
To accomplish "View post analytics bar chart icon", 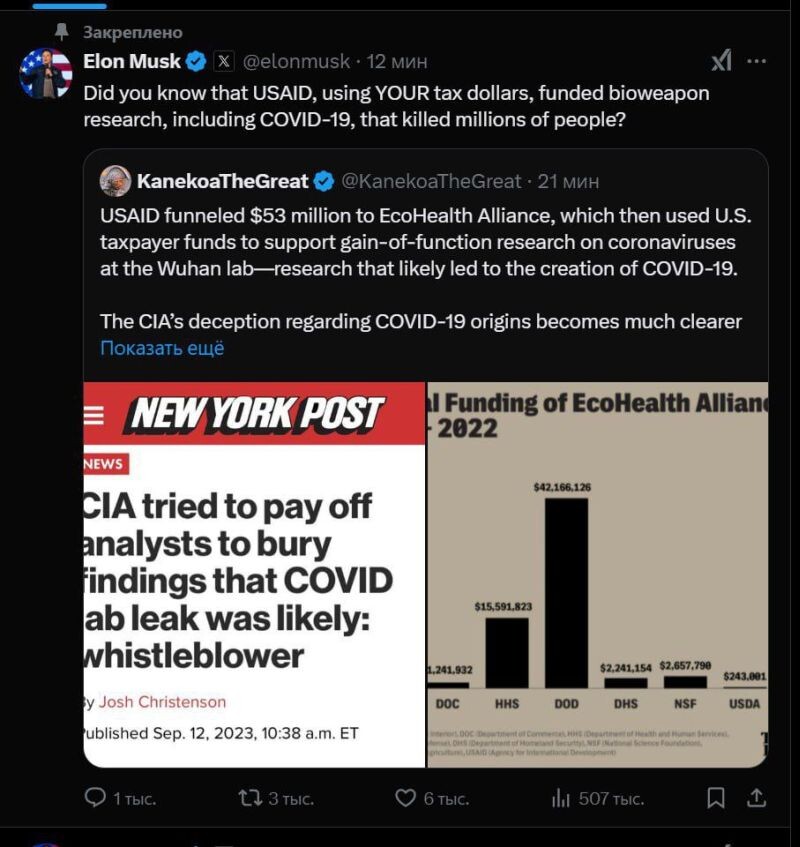I will (x=561, y=798).
